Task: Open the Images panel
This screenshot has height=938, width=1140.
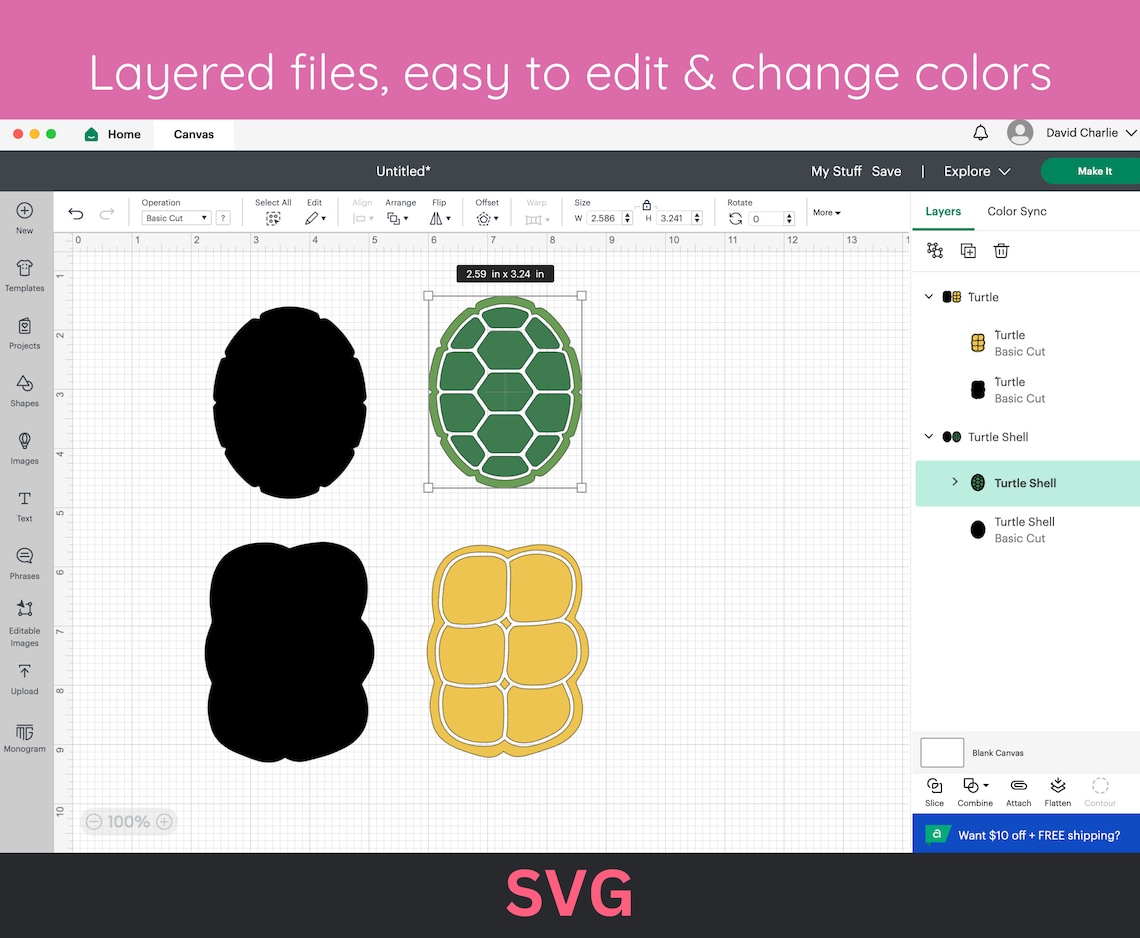Action: click(x=24, y=448)
